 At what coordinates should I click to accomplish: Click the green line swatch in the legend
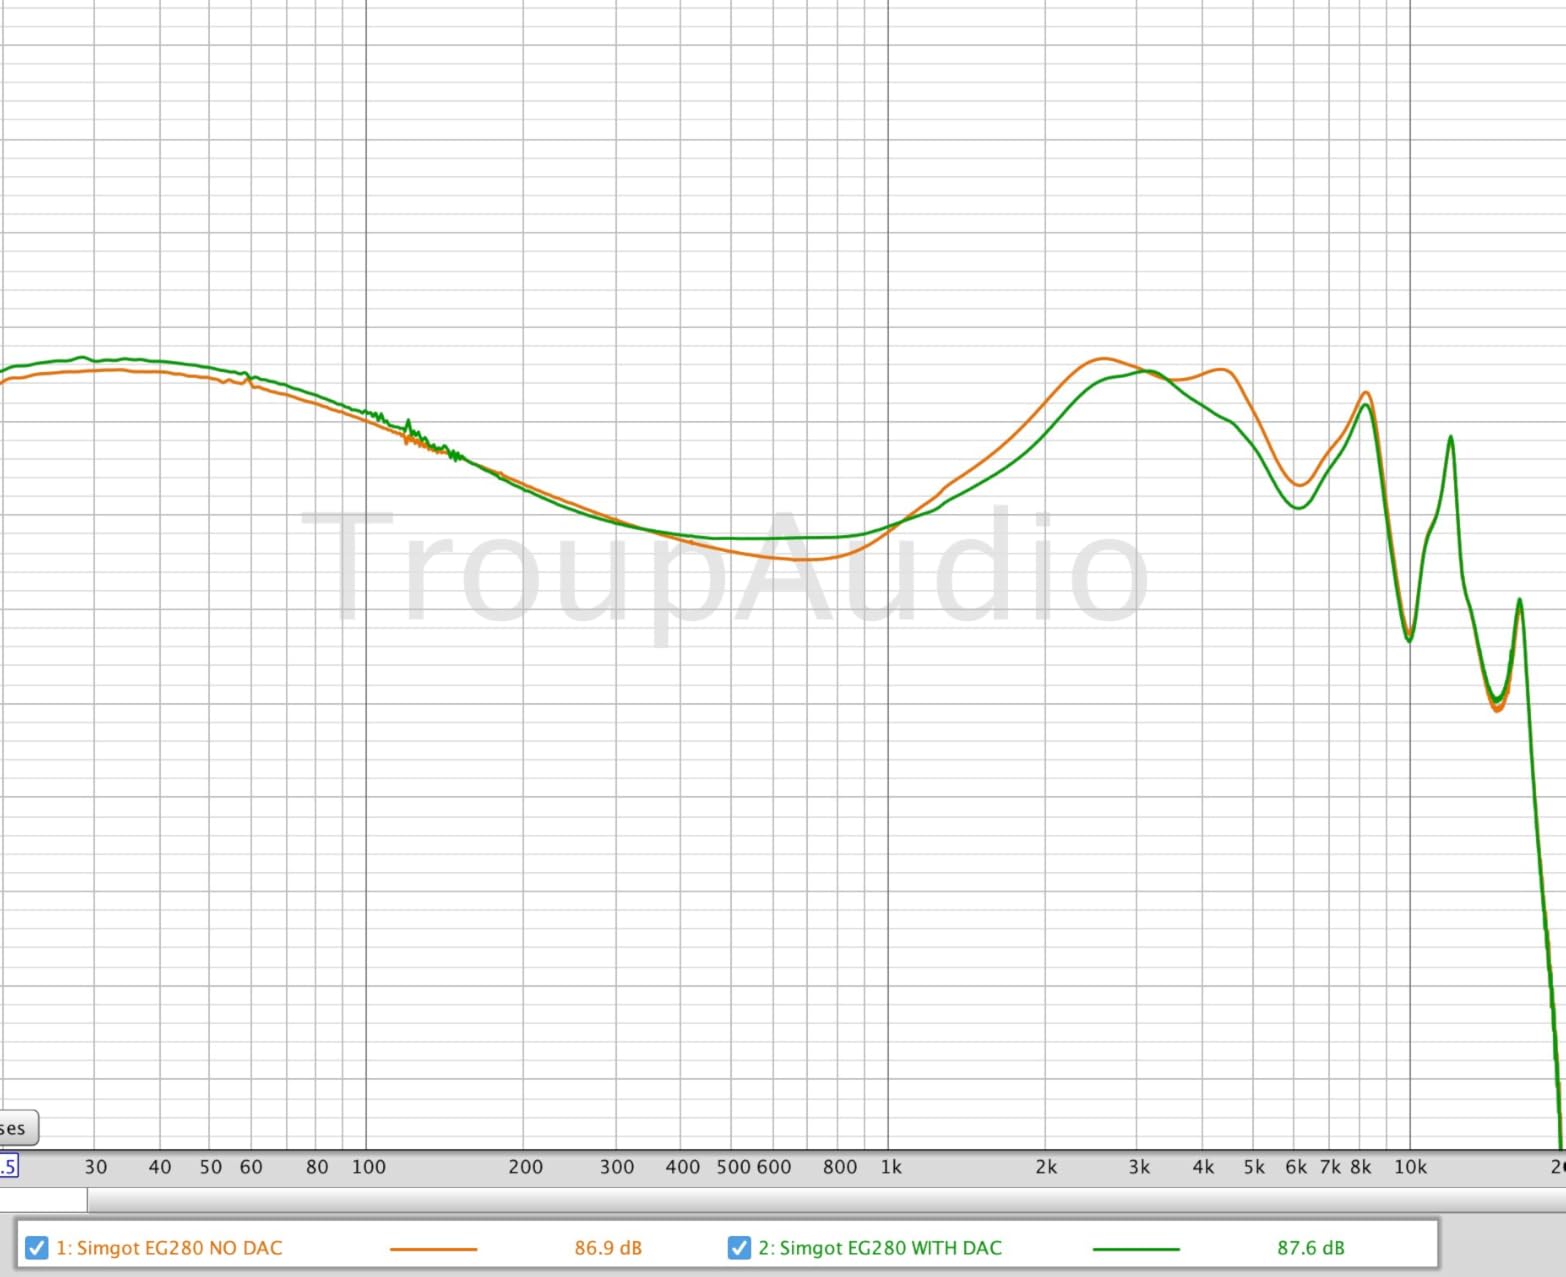pos(1136,1248)
